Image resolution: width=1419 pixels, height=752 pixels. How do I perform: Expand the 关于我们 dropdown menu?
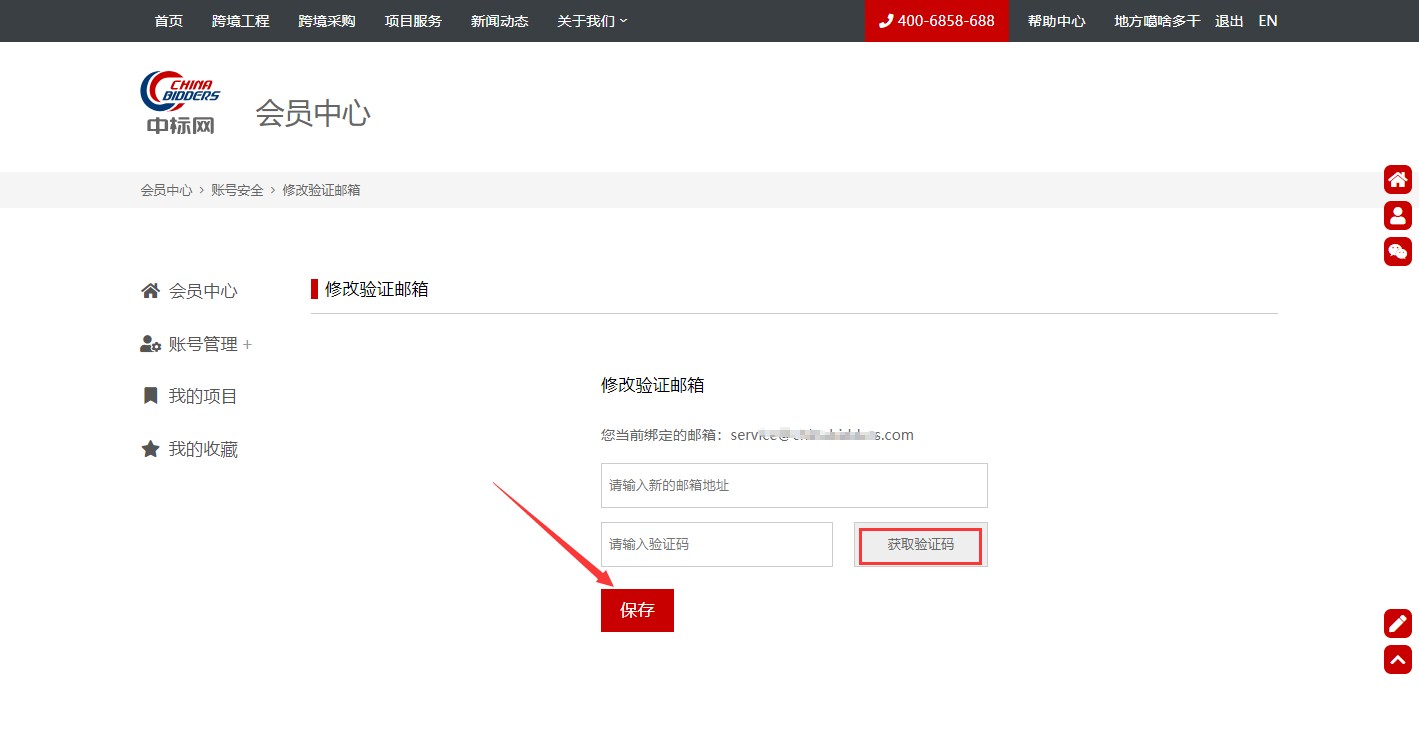click(592, 21)
